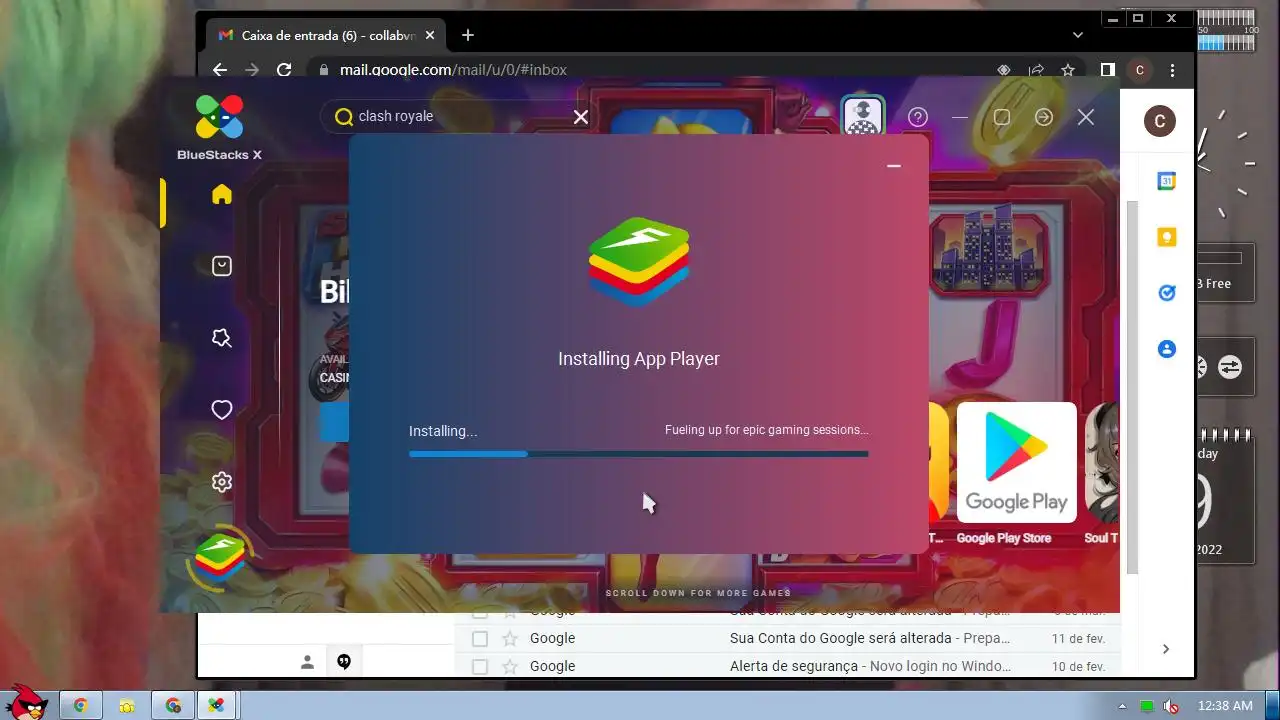The height and width of the screenshot is (720, 1280).
Task: Open Google account C avatar in Gmail
Action: pyautogui.click(x=1159, y=121)
